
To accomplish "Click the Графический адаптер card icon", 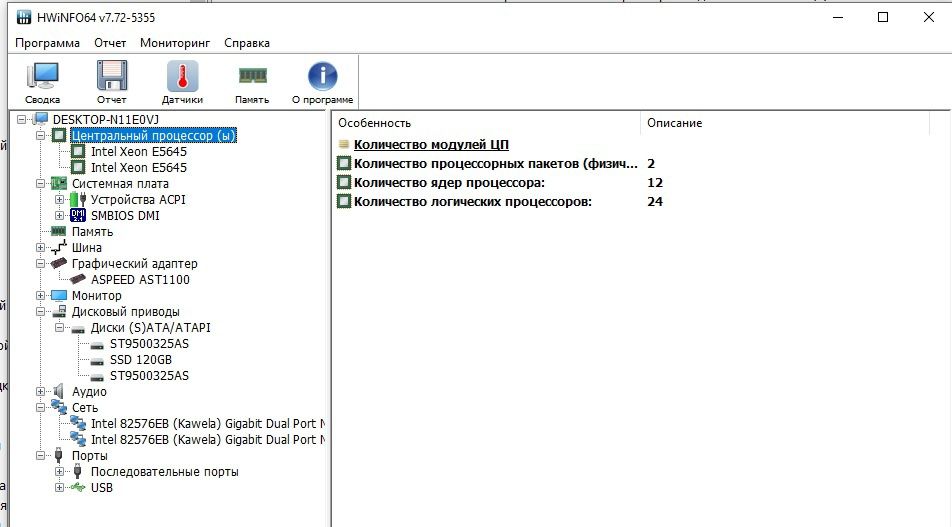I will pyautogui.click(x=59, y=263).
